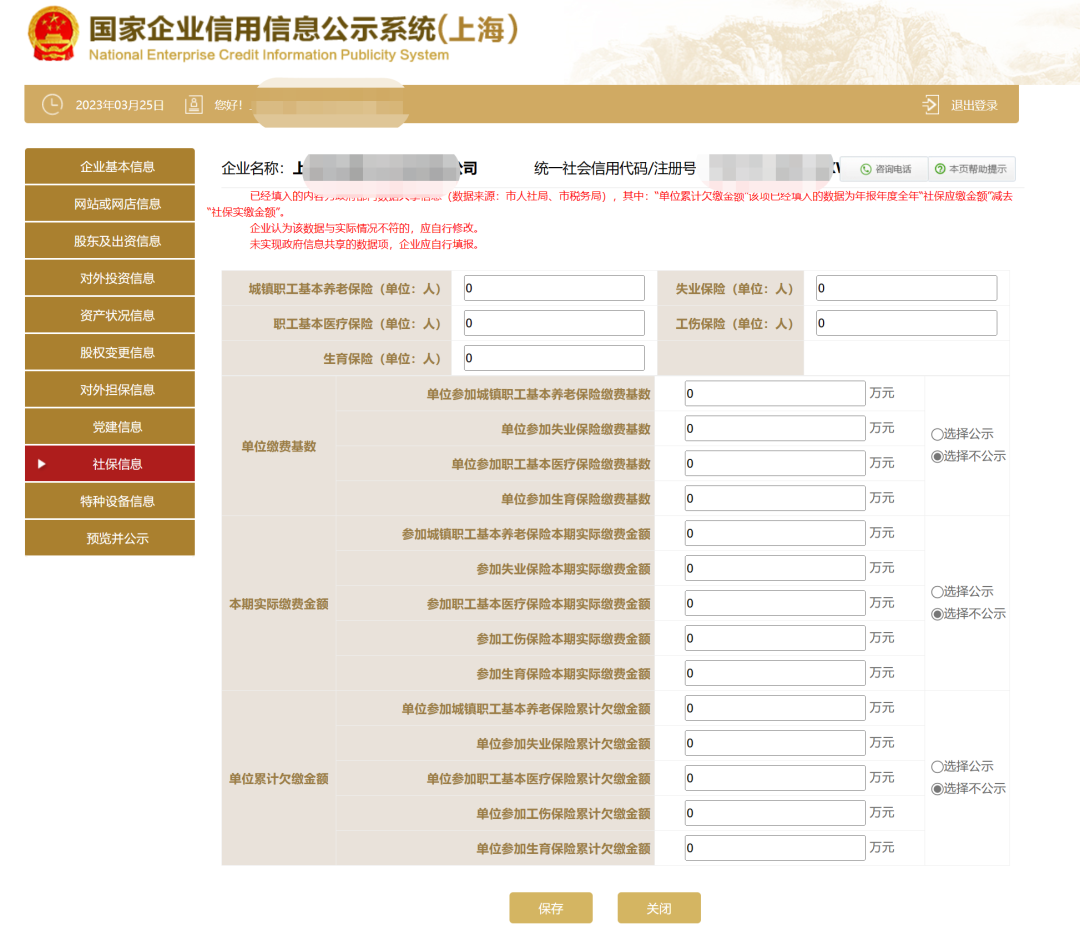The height and width of the screenshot is (930, 1080).
Task: Select the active 社保信息 menu item
Action: [x=110, y=464]
